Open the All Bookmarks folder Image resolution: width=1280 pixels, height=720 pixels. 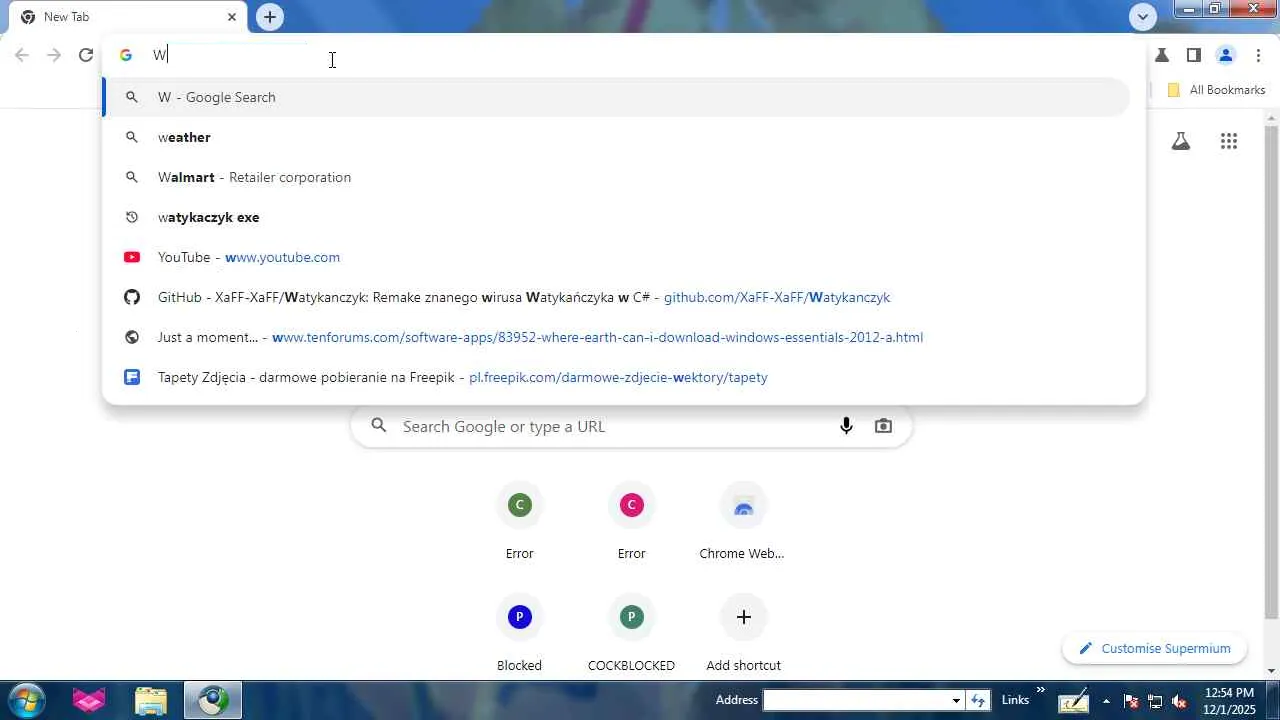coord(1216,90)
